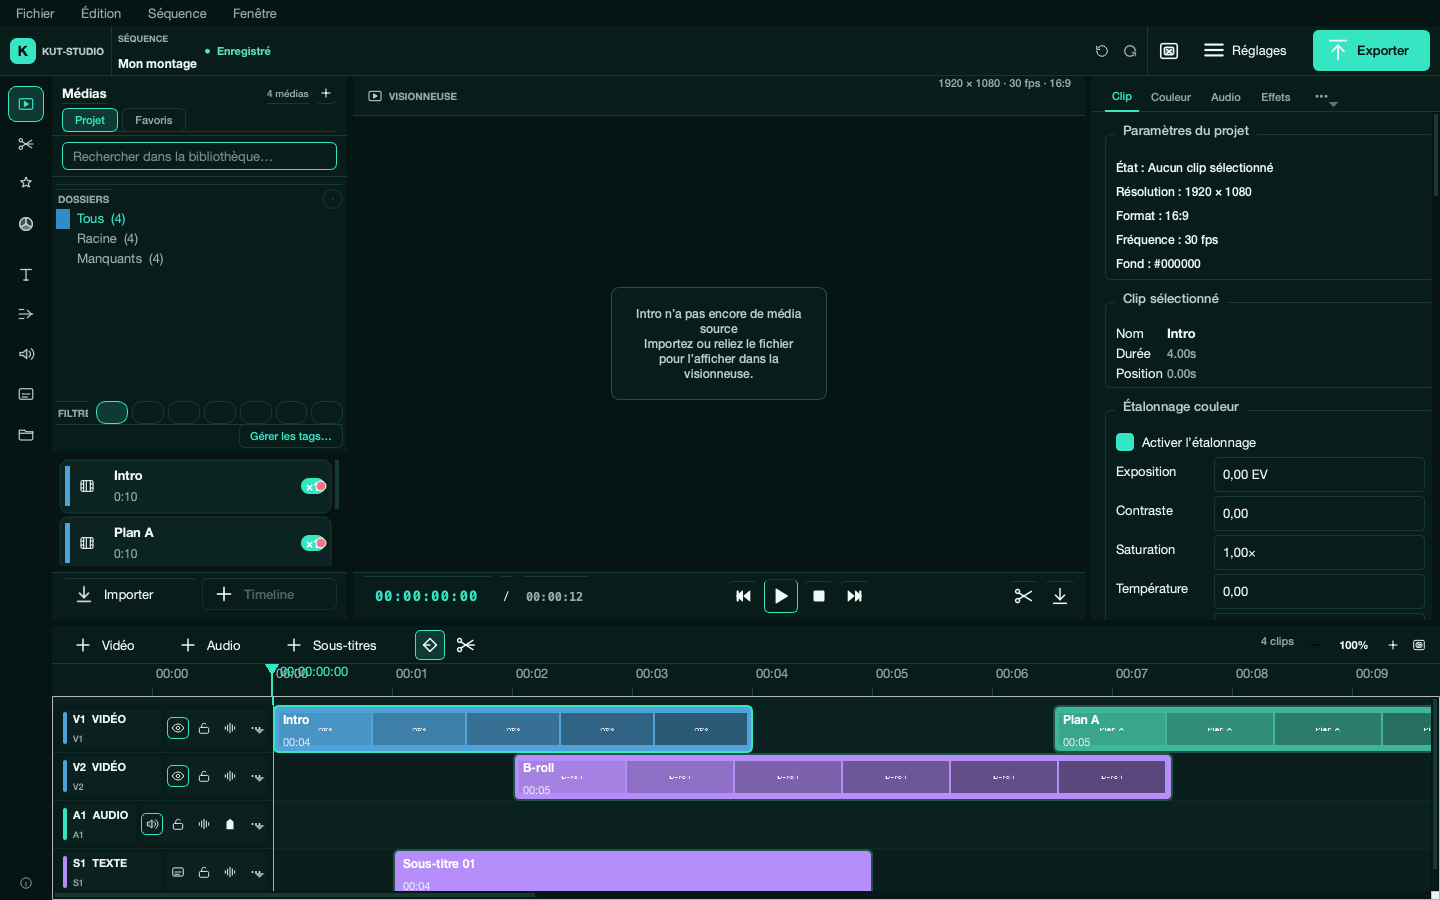
Task: Select the first highlighted filter tag pill
Action: 112,413
